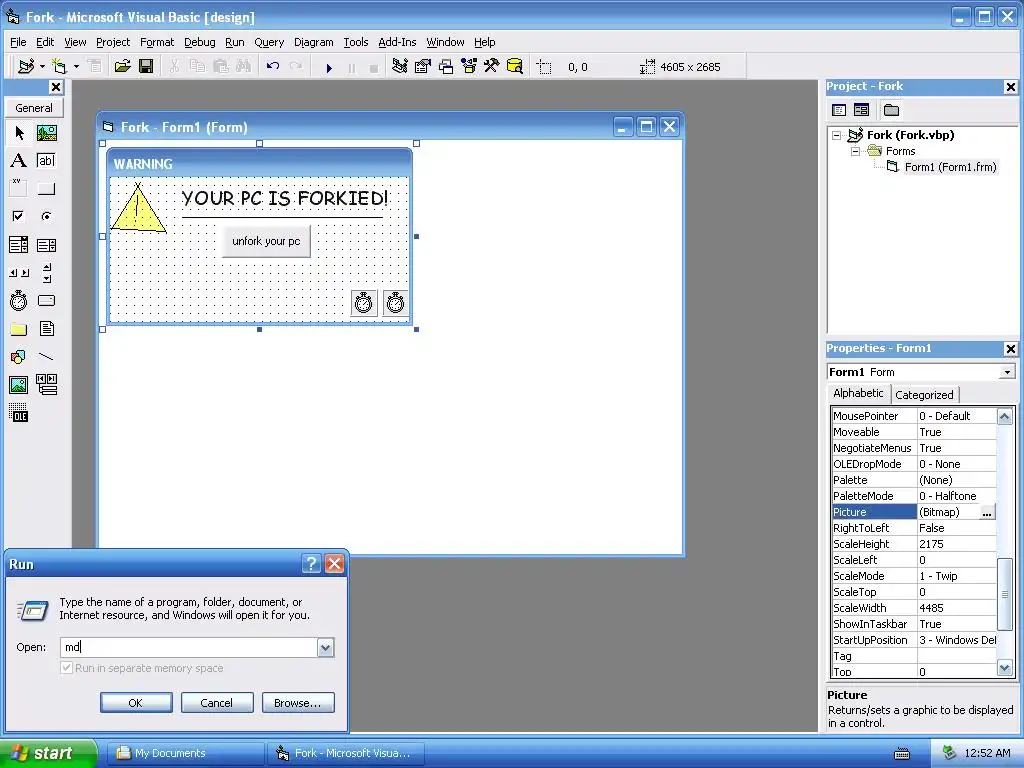Click the Windows start button
This screenshot has height=768, width=1024.
[x=48, y=753]
